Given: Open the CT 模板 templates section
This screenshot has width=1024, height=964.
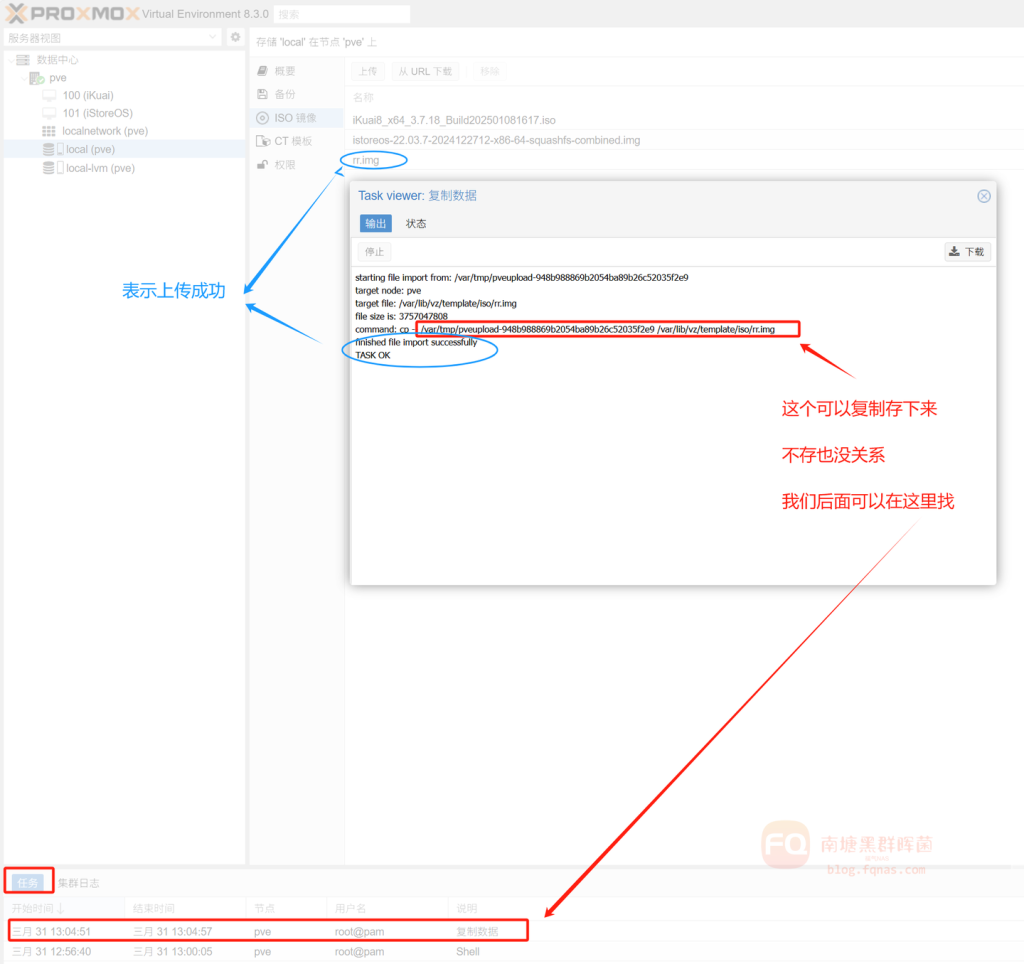Looking at the screenshot, I should tap(292, 141).
